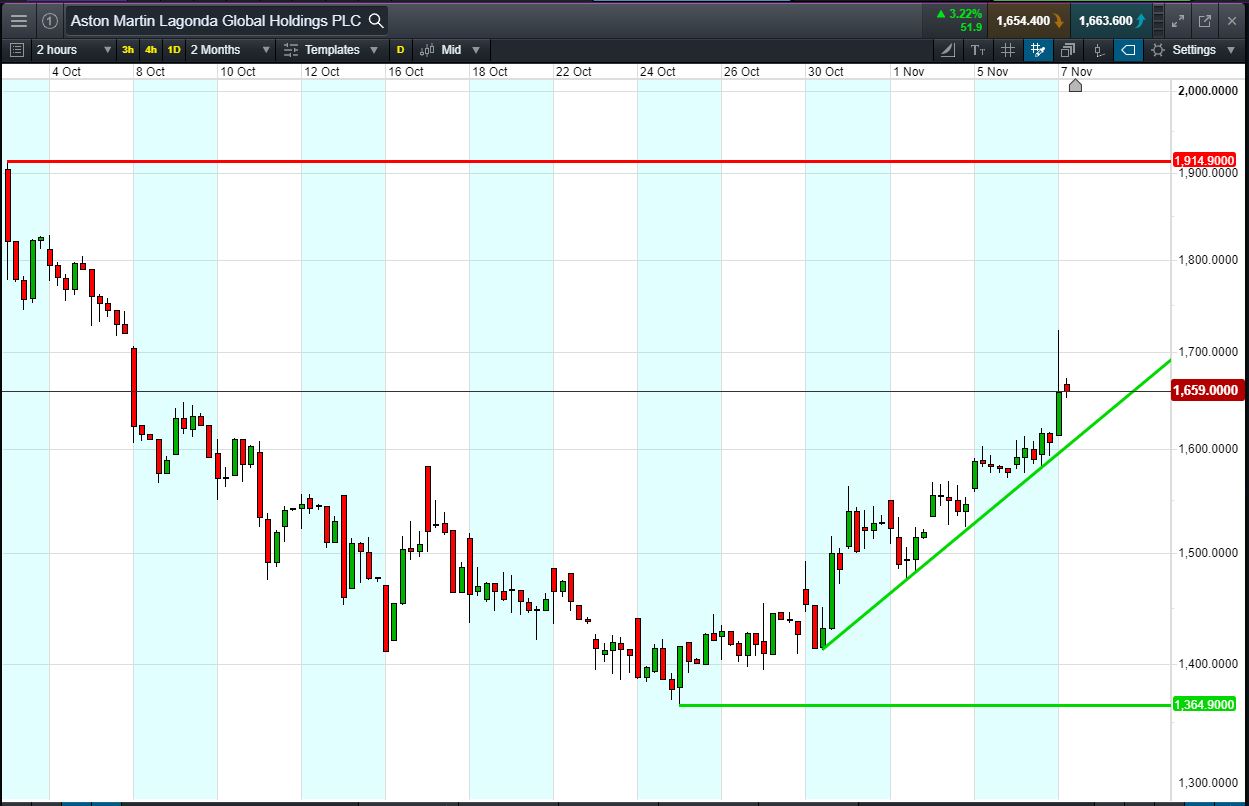
Task: Click the 4 Oct date label
Action: pos(66,71)
